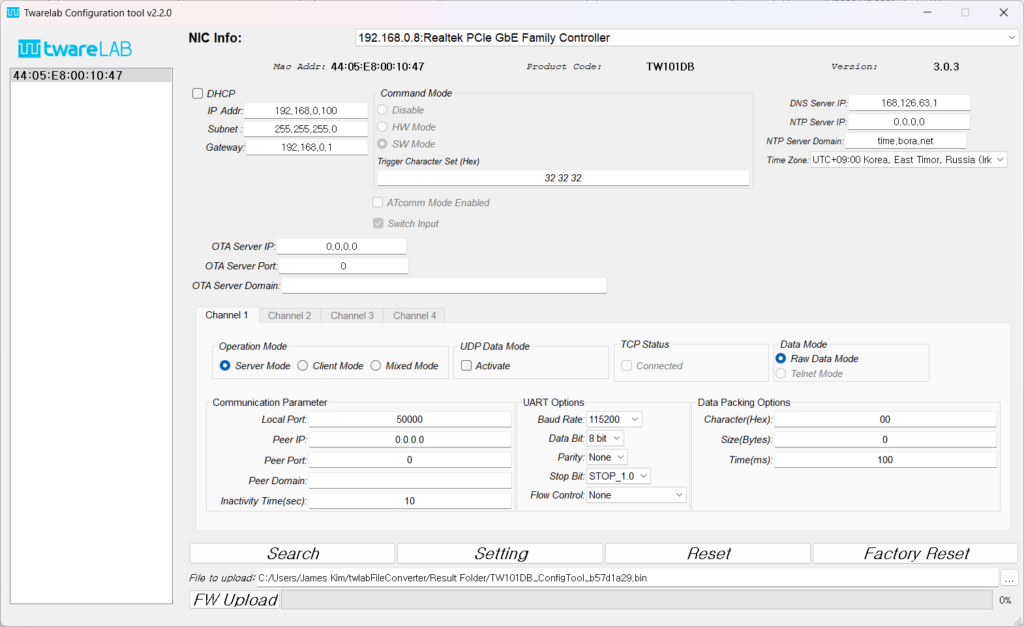This screenshot has height=627, width=1024.
Task: Open the Stop Bit dropdown
Action: pyautogui.click(x=618, y=476)
